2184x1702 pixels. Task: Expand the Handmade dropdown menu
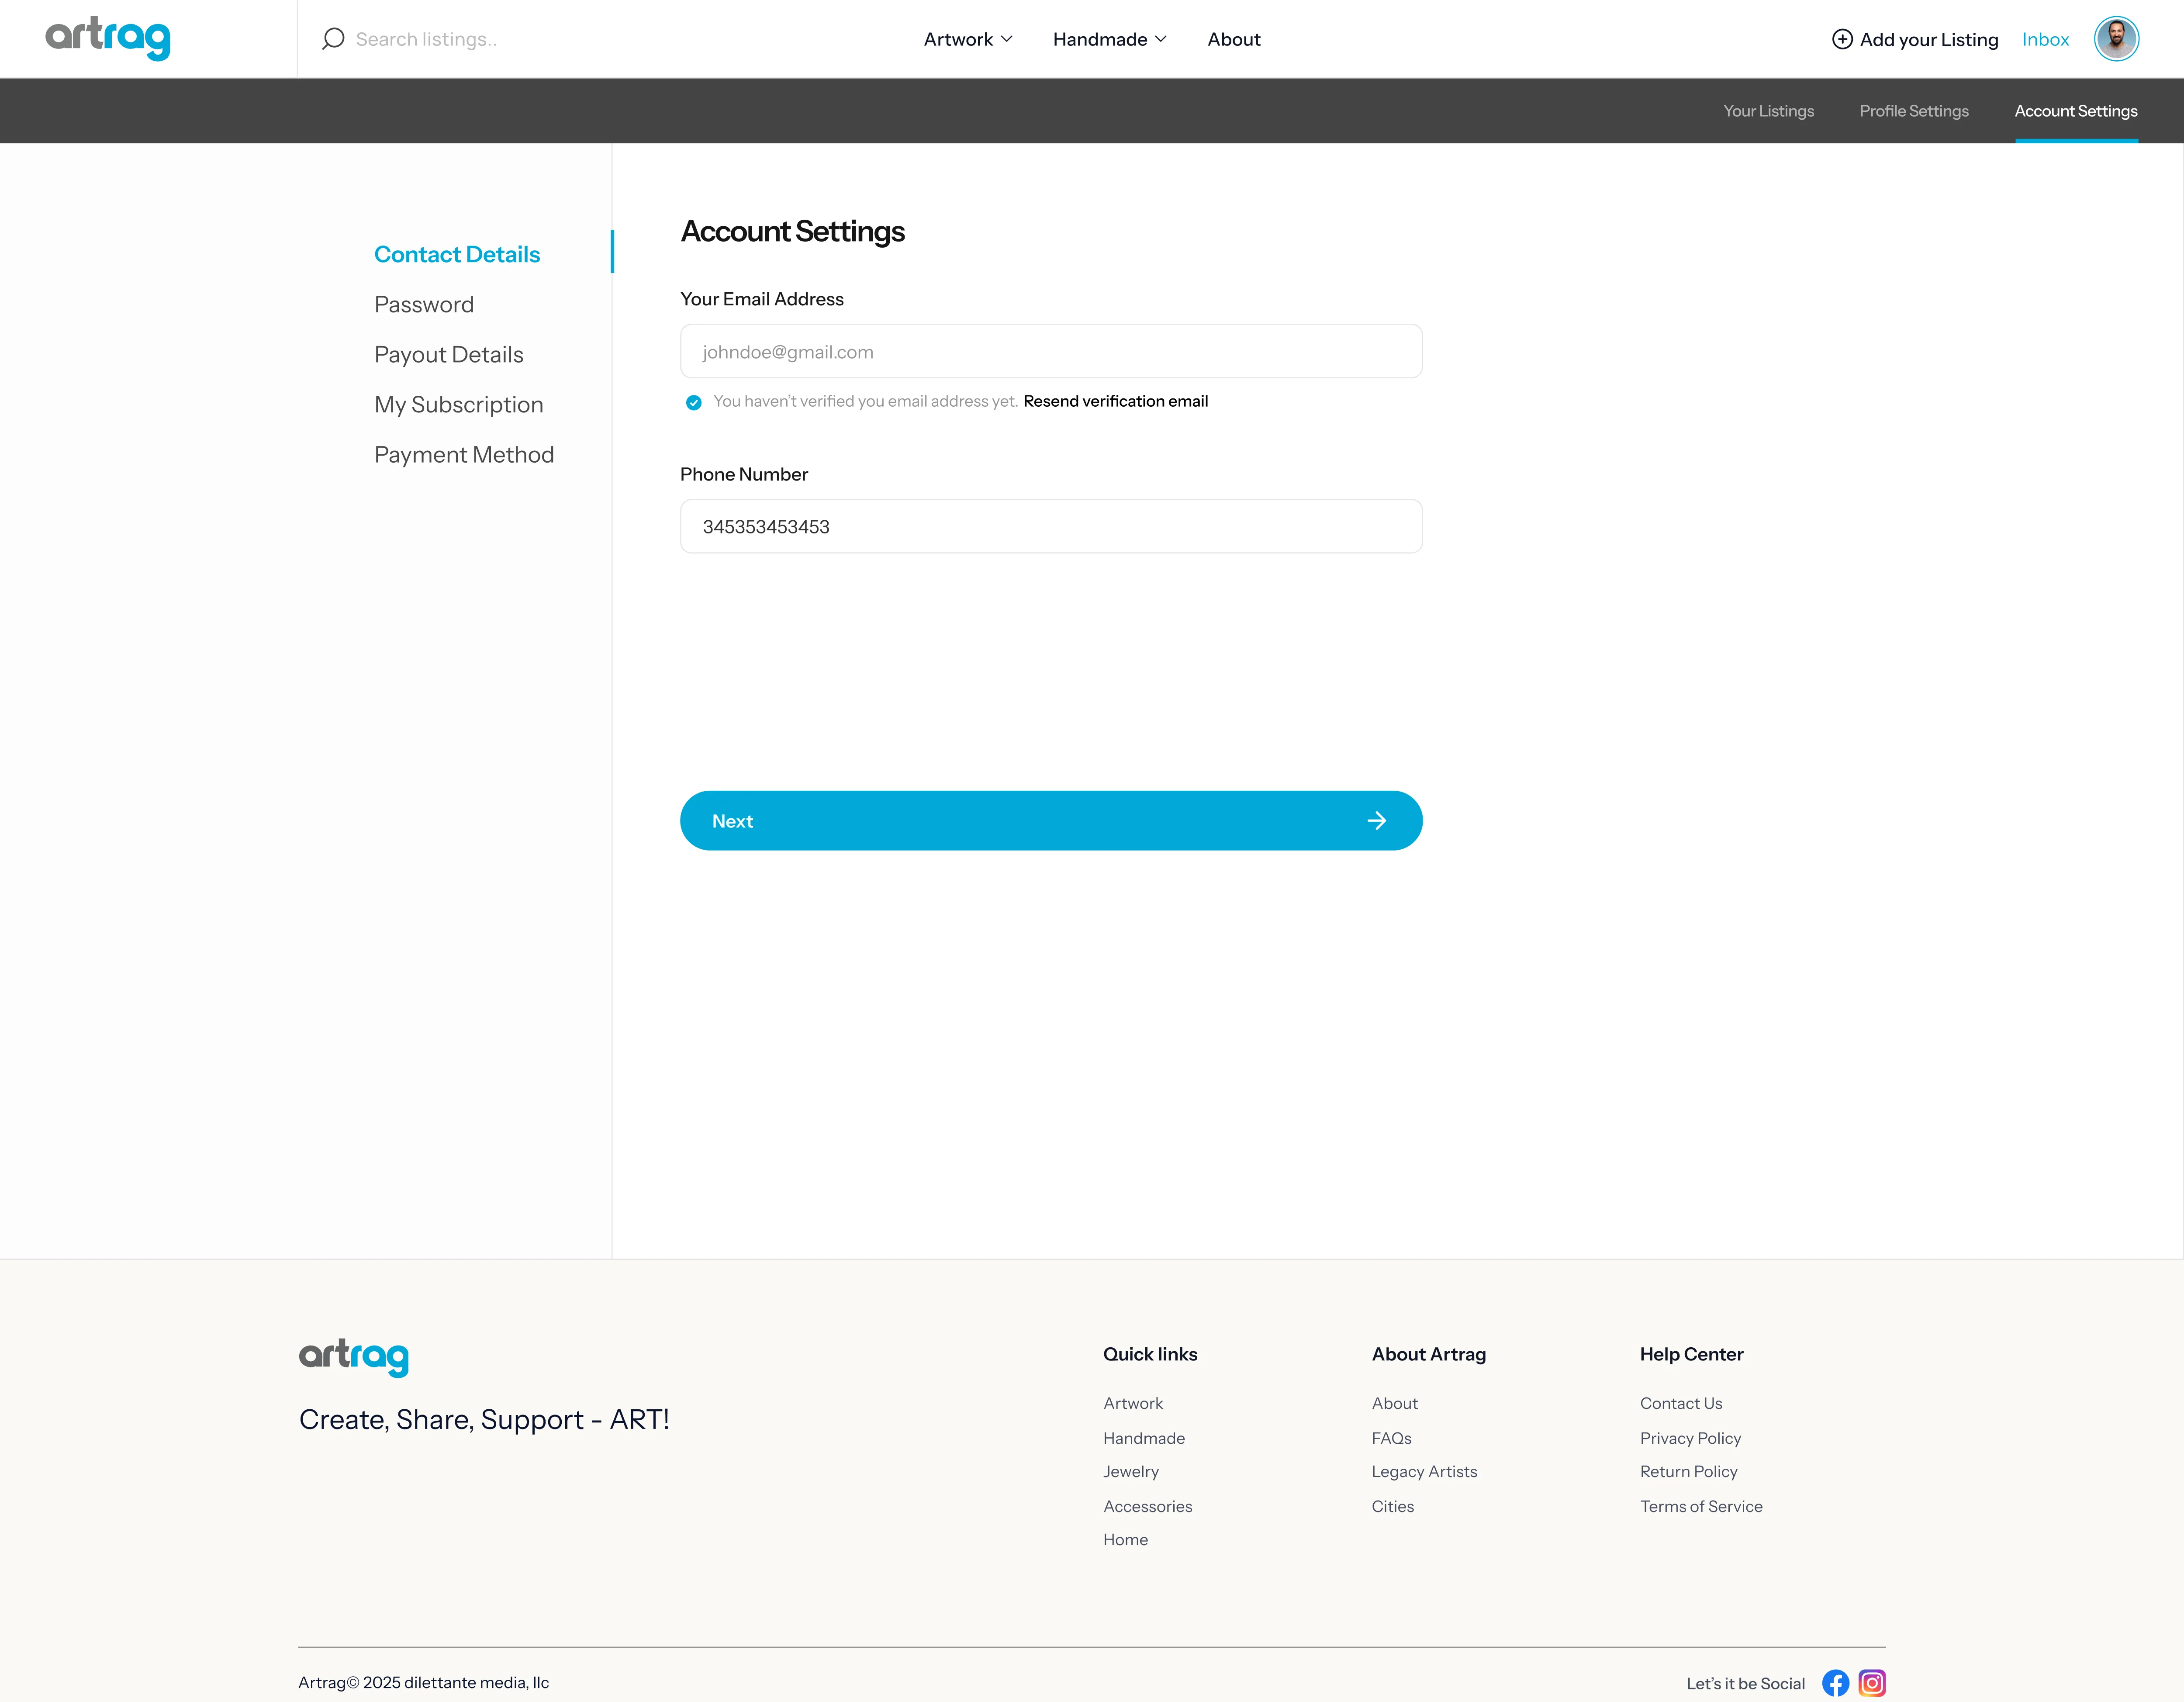tap(1109, 39)
